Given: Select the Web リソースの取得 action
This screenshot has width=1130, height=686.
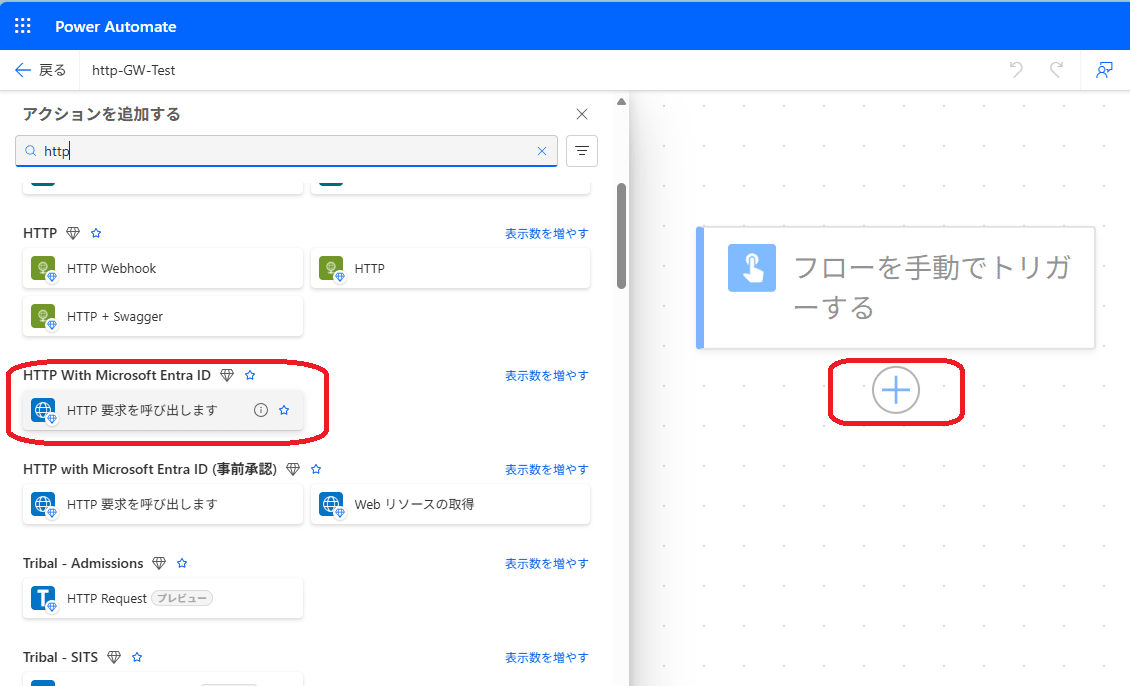Looking at the screenshot, I should (x=450, y=504).
